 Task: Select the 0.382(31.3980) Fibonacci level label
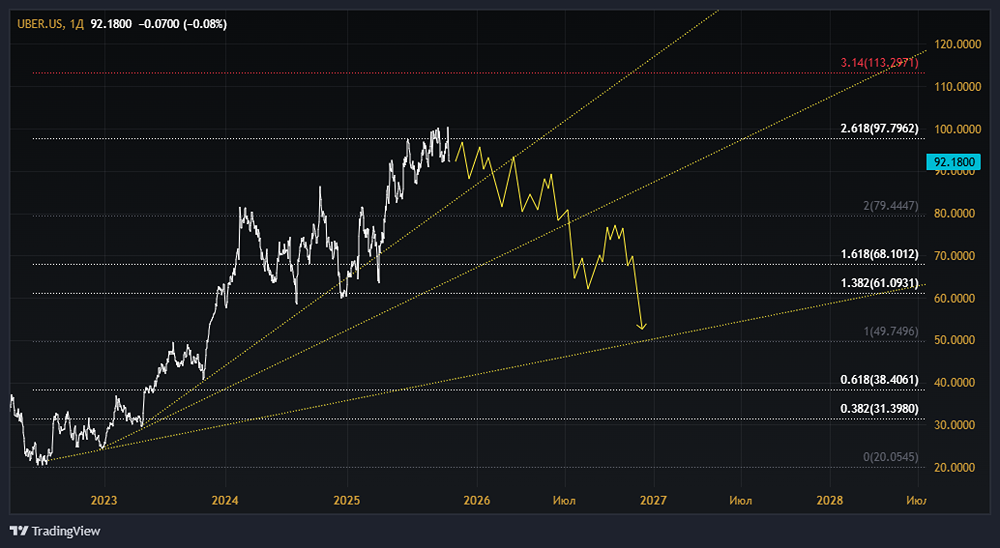(x=879, y=408)
